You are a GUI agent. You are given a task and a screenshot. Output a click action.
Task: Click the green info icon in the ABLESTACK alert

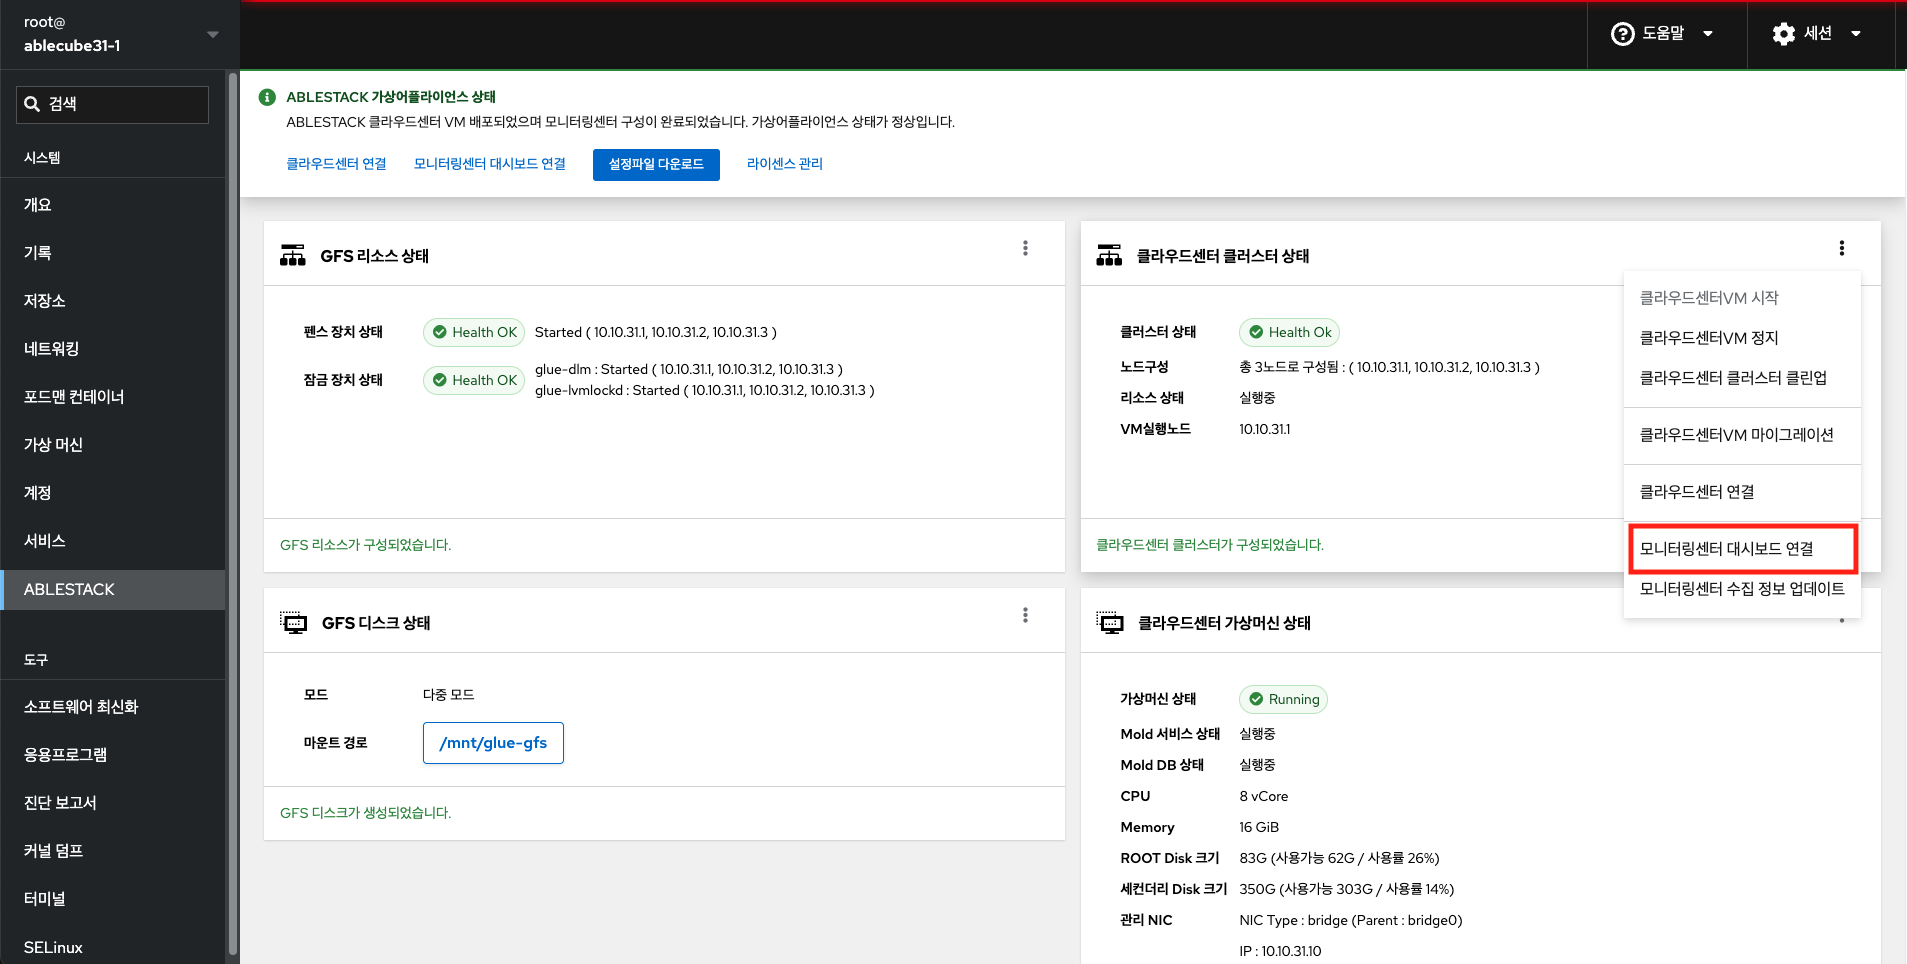(x=267, y=97)
